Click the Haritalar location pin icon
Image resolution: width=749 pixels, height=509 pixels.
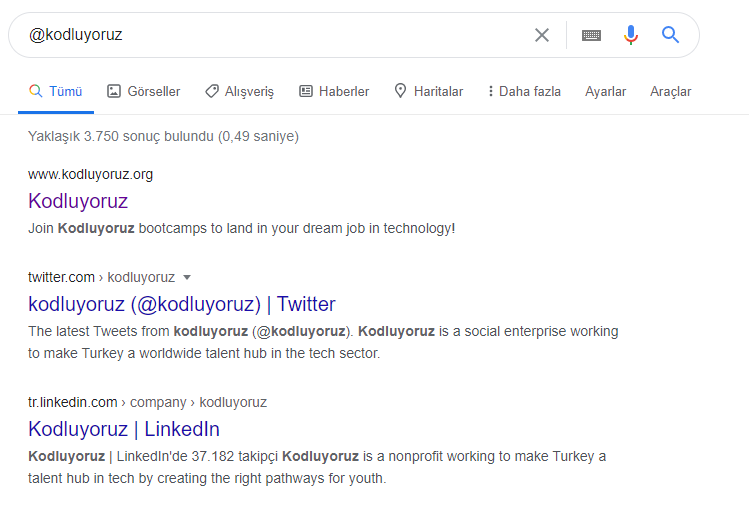tap(400, 91)
